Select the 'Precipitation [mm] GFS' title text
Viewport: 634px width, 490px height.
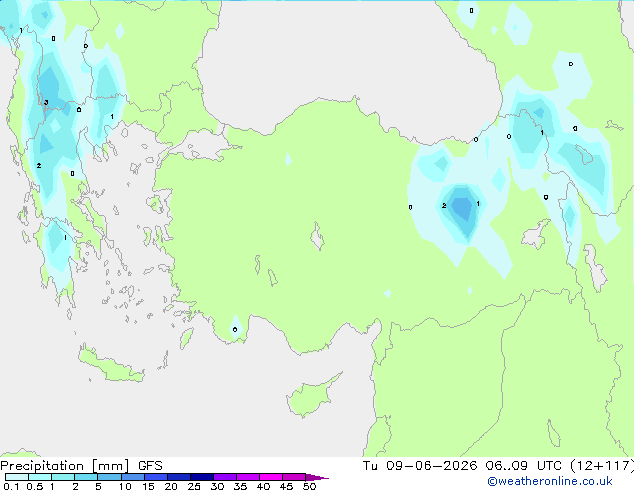(x=81, y=466)
